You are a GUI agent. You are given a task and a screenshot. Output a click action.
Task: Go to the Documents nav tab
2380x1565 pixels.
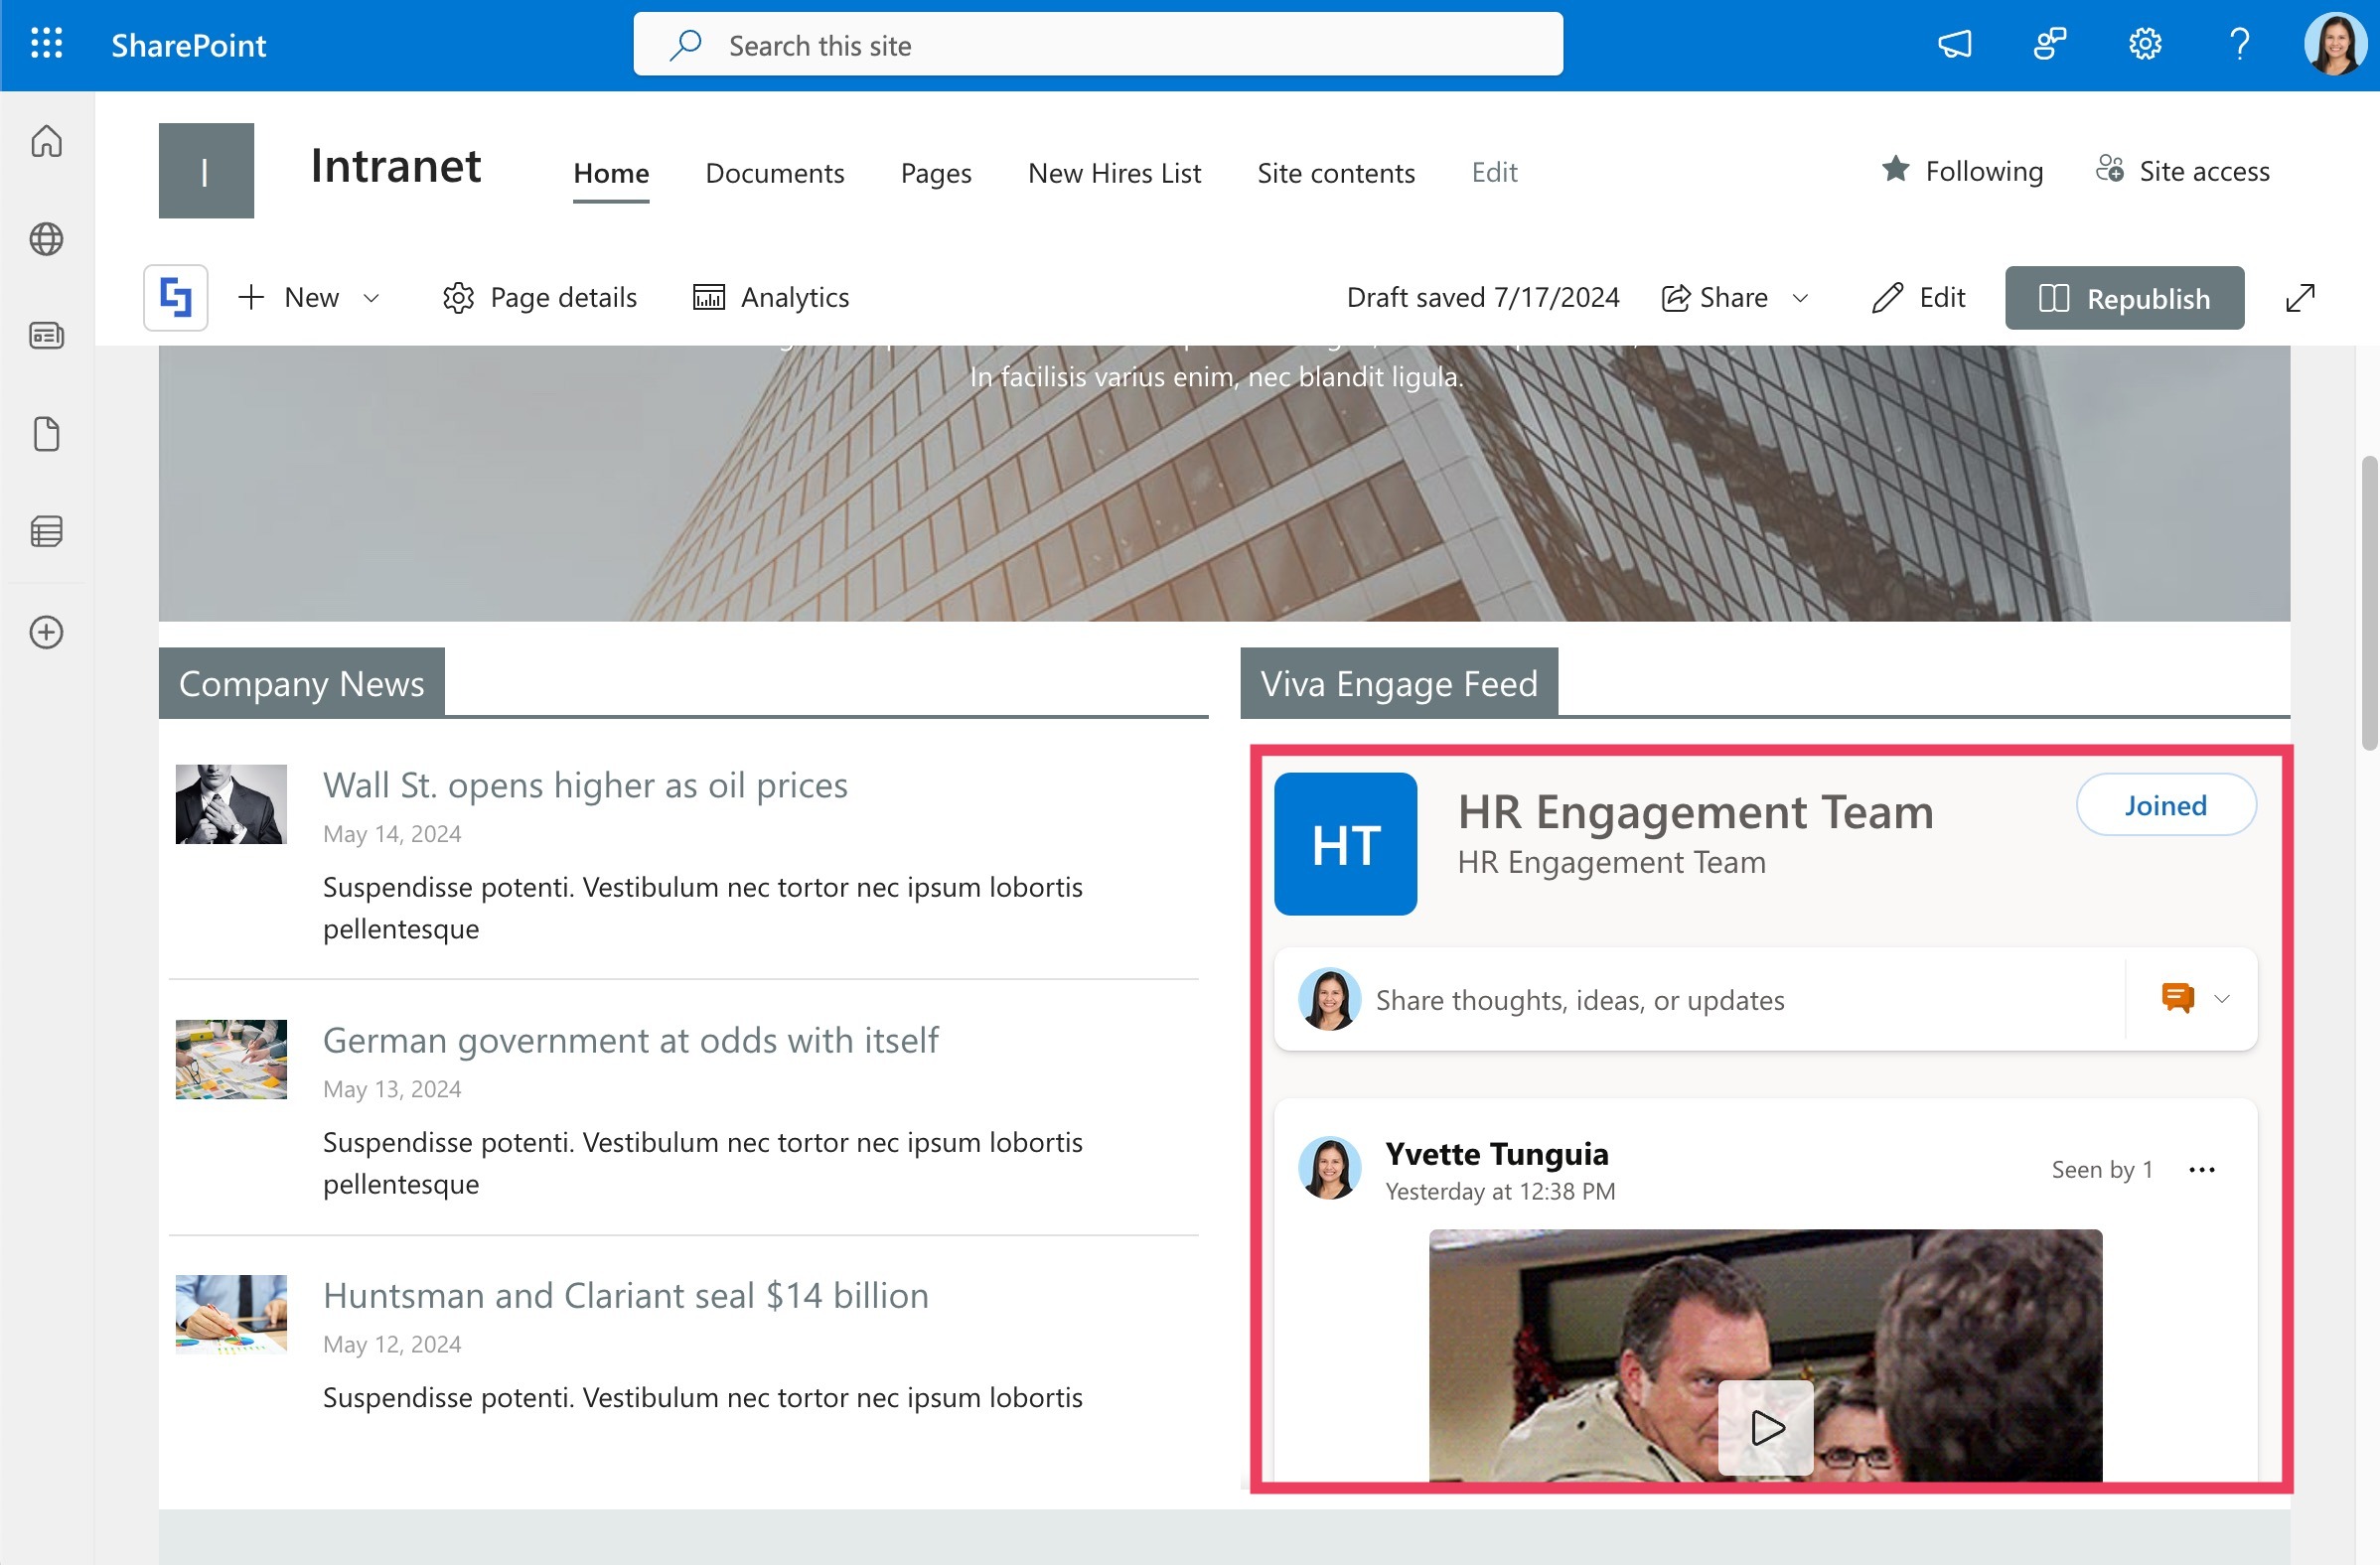click(x=774, y=173)
